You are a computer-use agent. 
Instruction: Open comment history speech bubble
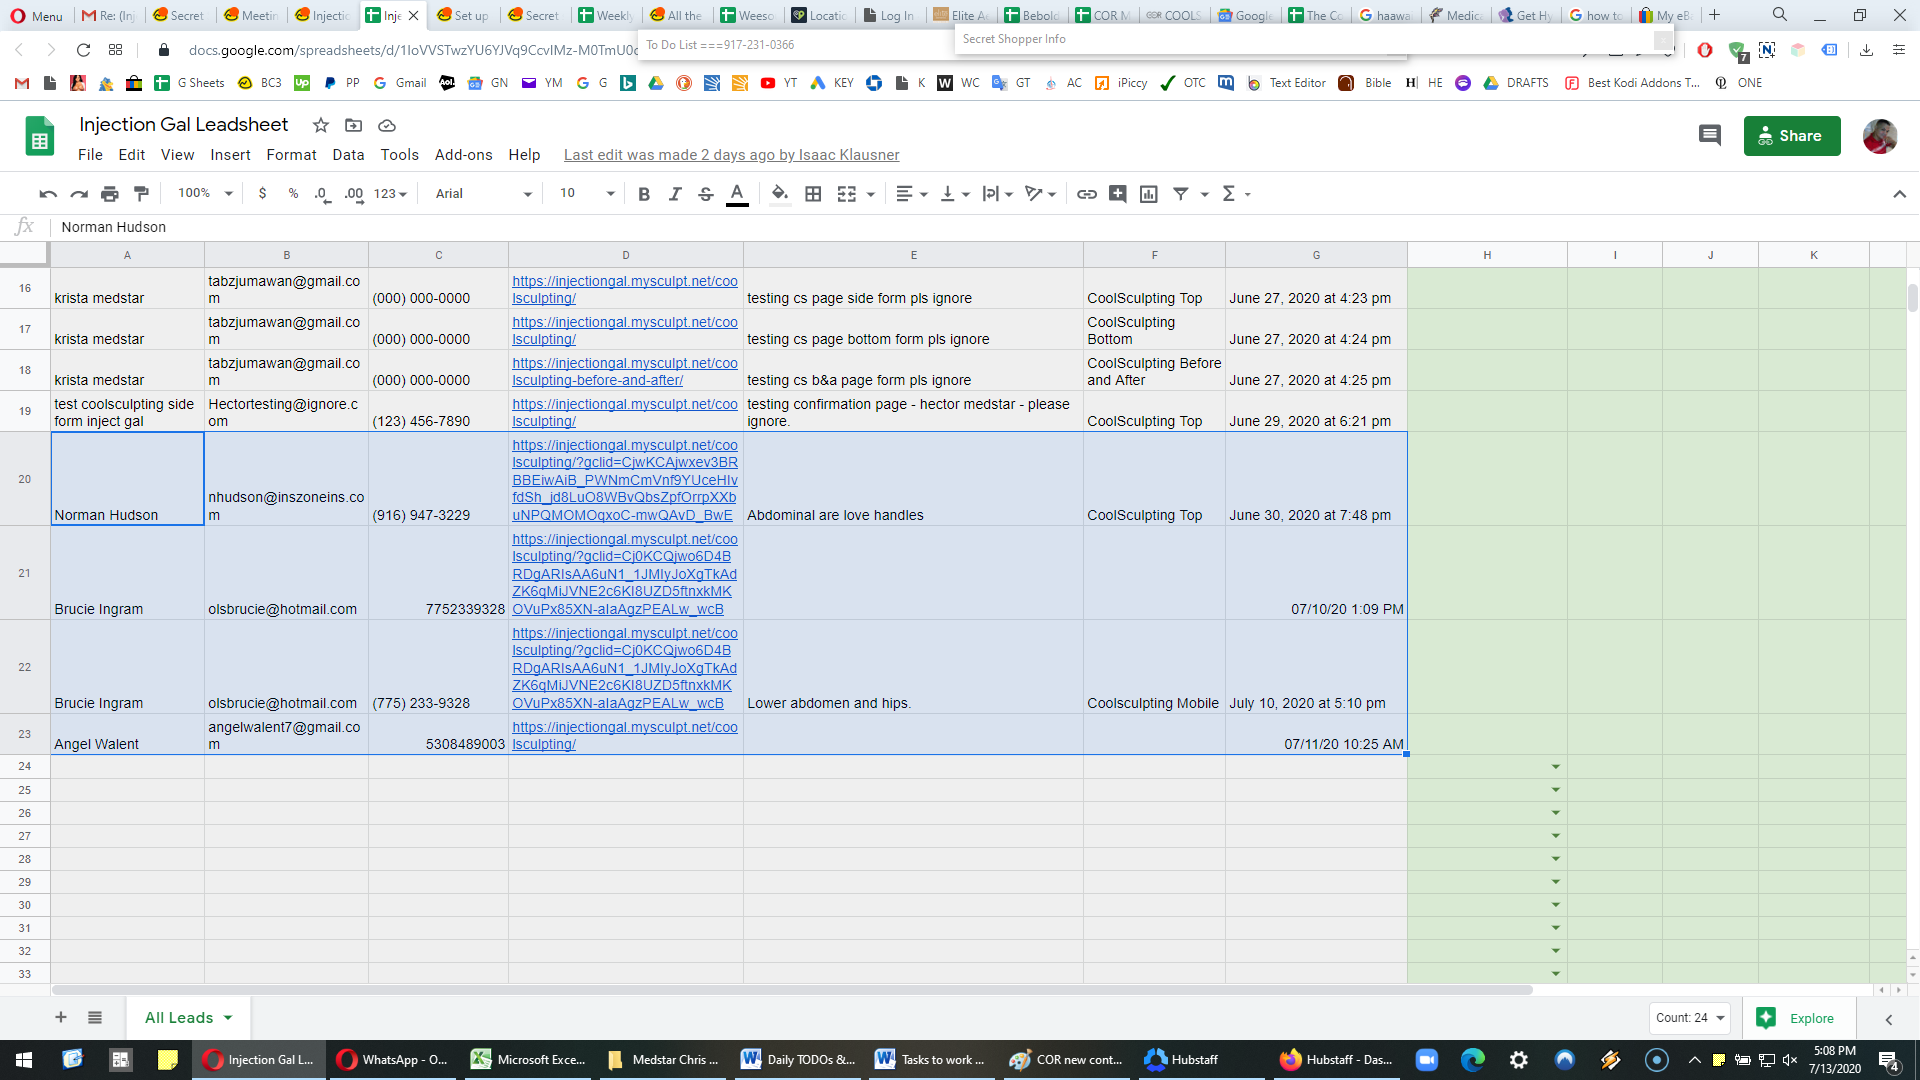coord(1710,136)
